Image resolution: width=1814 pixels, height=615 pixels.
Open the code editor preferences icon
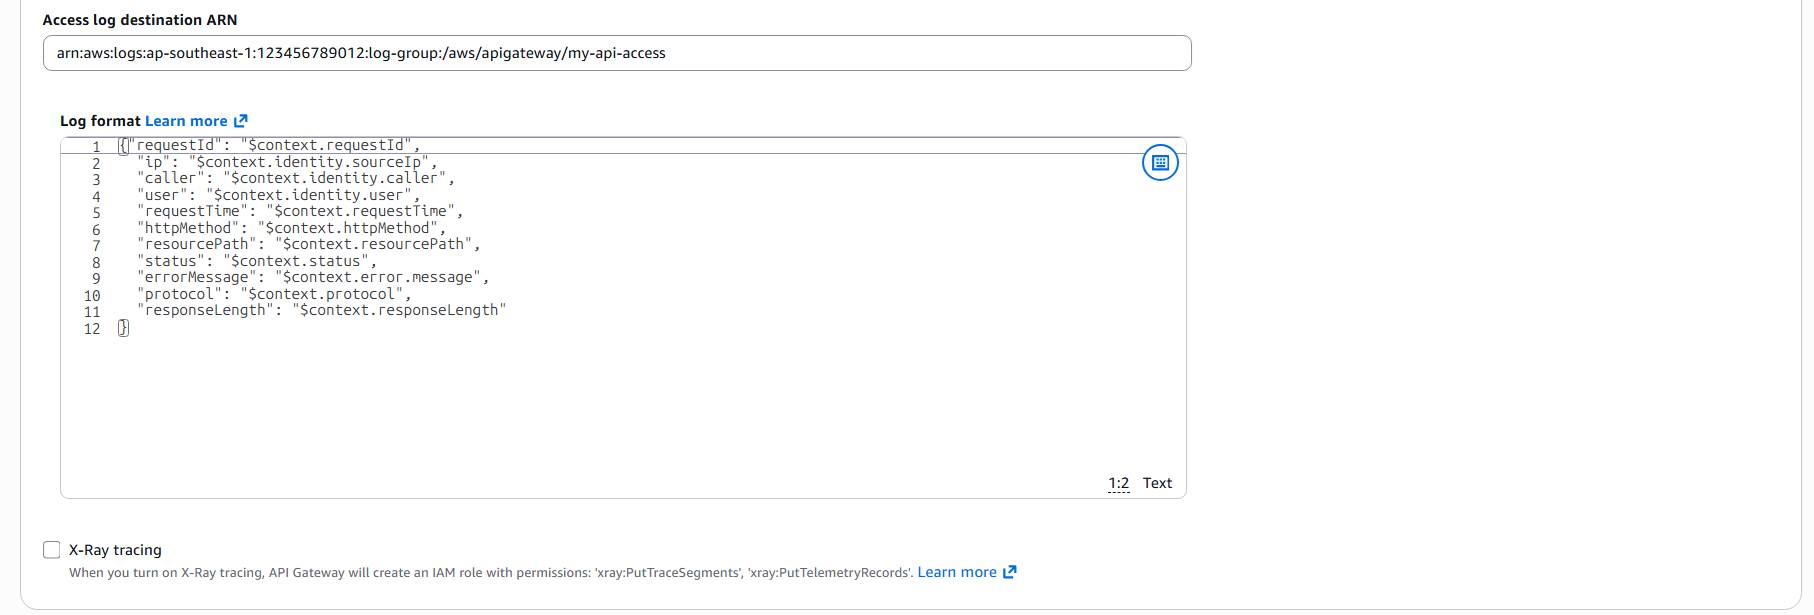pyautogui.click(x=1160, y=163)
